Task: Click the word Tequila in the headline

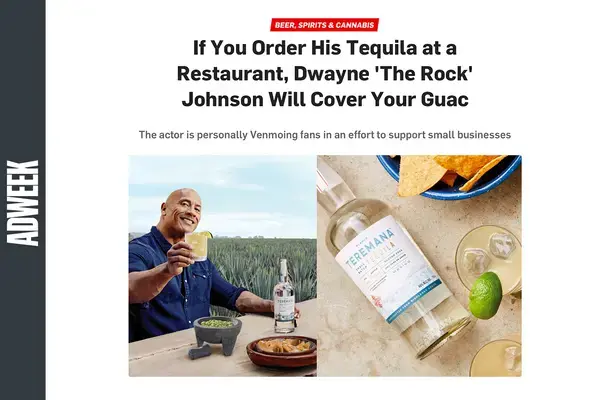Action: pos(382,48)
